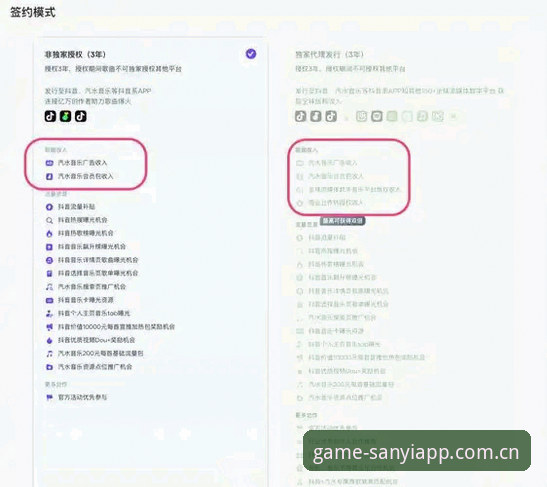Click 抖音热搜曝光机会 text in the exclusive card
Image resolution: width=547 pixels, height=487 pixels.
pos(333,251)
